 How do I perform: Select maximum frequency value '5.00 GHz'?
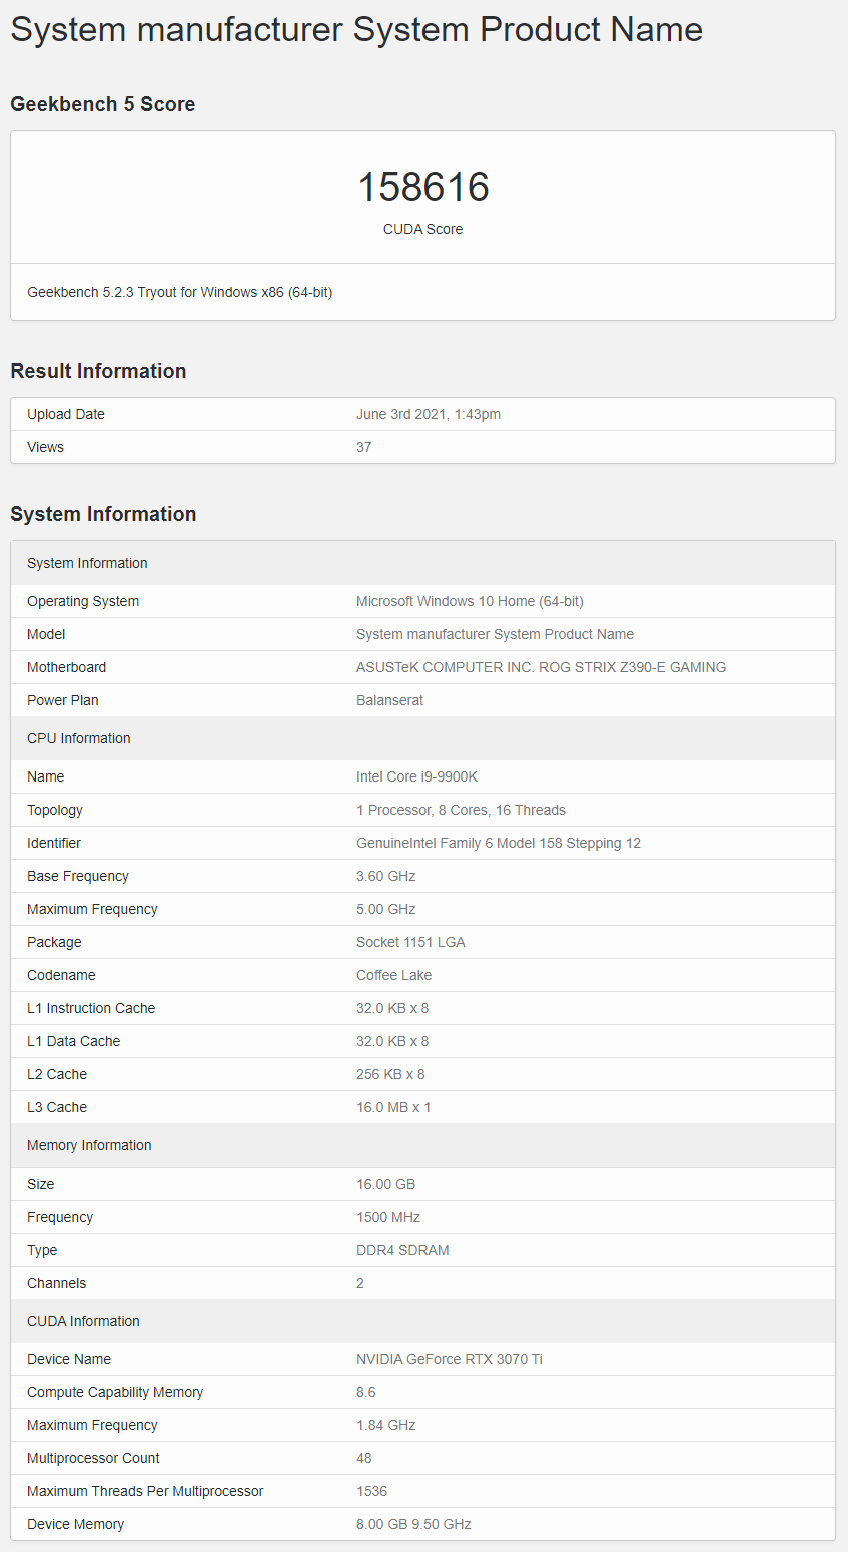[x=386, y=909]
